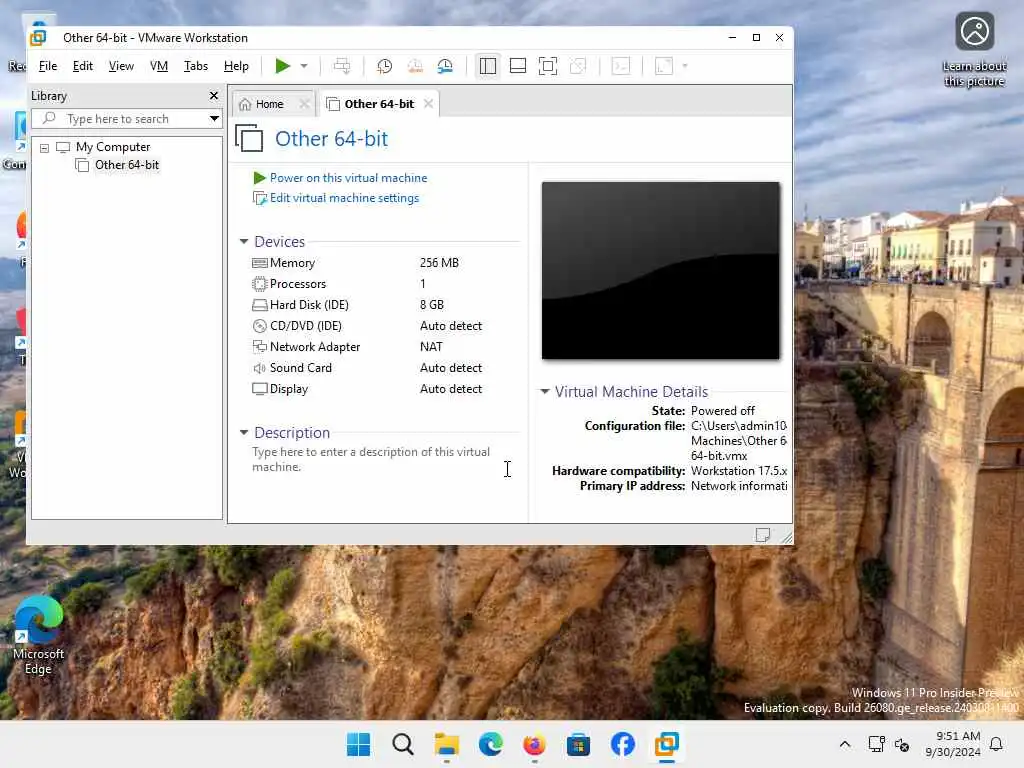Open File Explorer from the taskbar
1024x768 pixels.
[x=447, y=744]
